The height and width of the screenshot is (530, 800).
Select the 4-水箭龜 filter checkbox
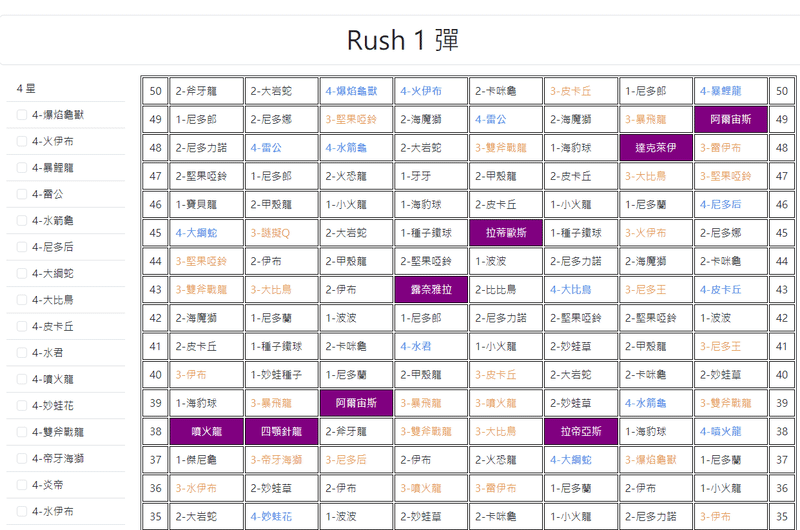(22, 220)
